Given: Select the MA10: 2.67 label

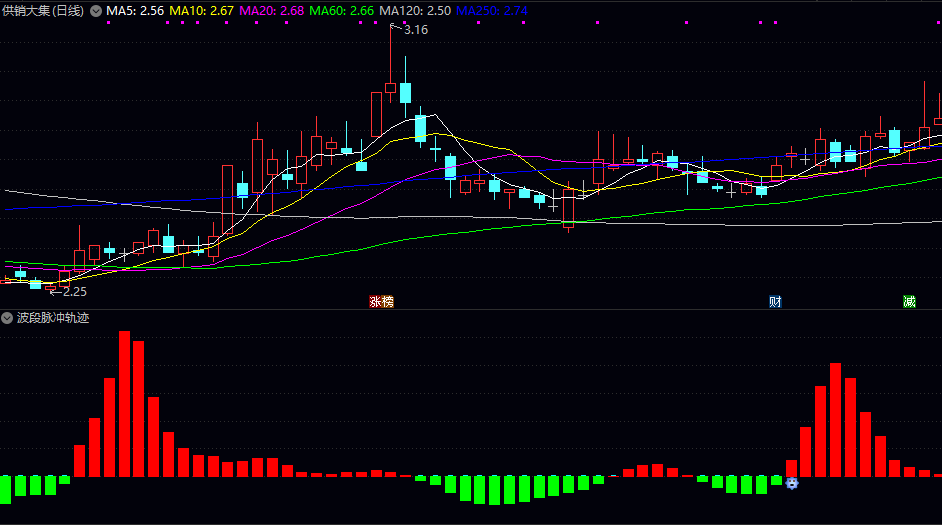Looking at the screenshot, I should pos(201,11).
